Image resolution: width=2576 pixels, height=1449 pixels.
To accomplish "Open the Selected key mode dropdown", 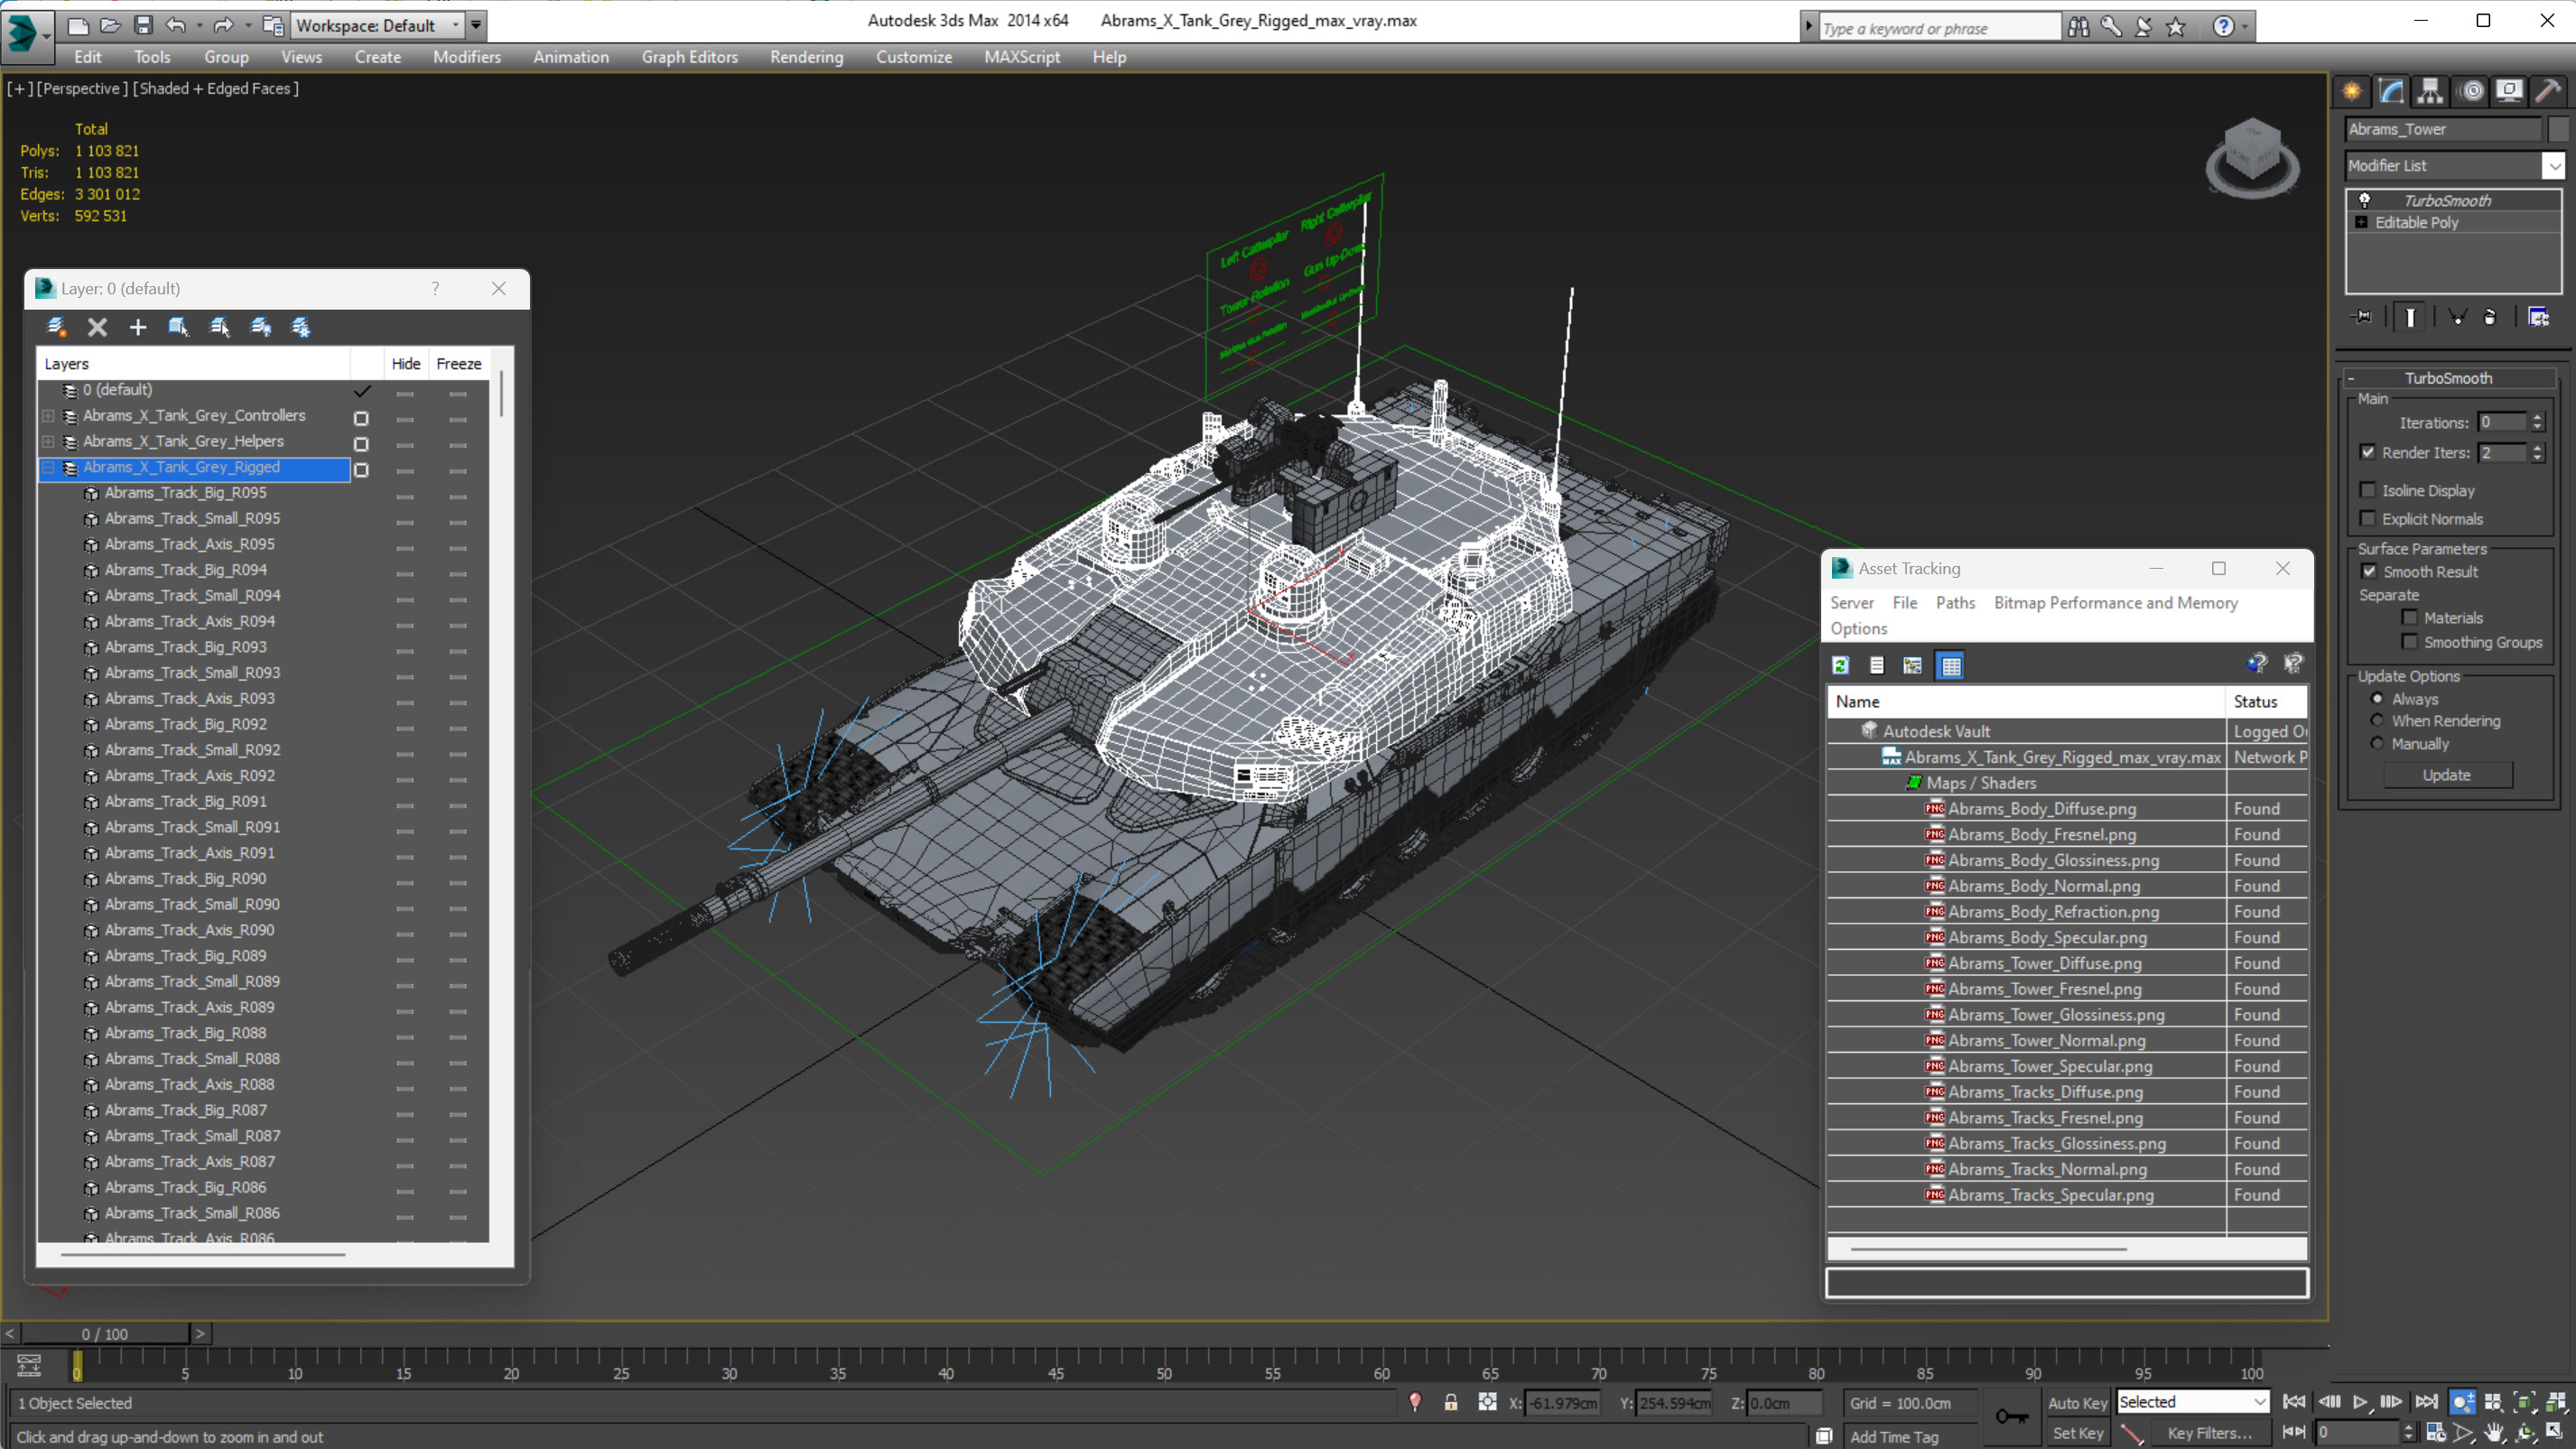I will pyautogui.click(x=2192, y=1402).
